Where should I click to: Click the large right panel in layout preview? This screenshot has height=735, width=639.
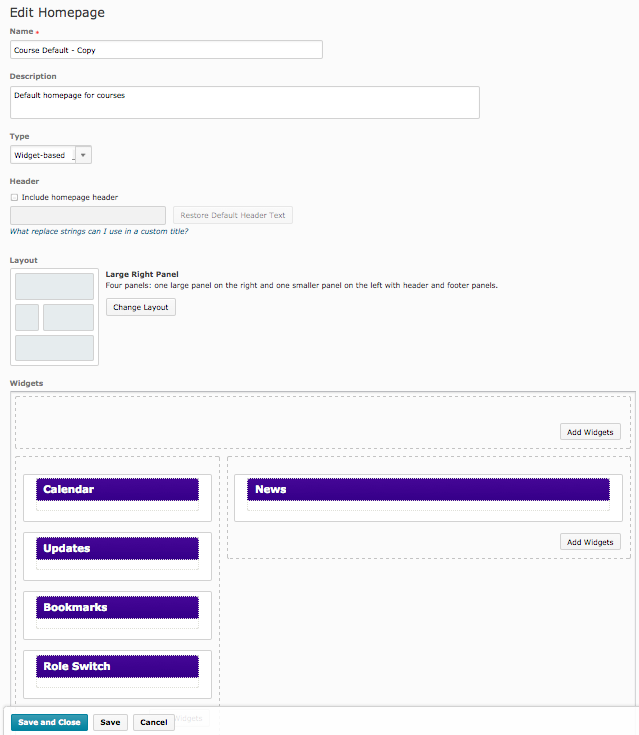point(68,318)
